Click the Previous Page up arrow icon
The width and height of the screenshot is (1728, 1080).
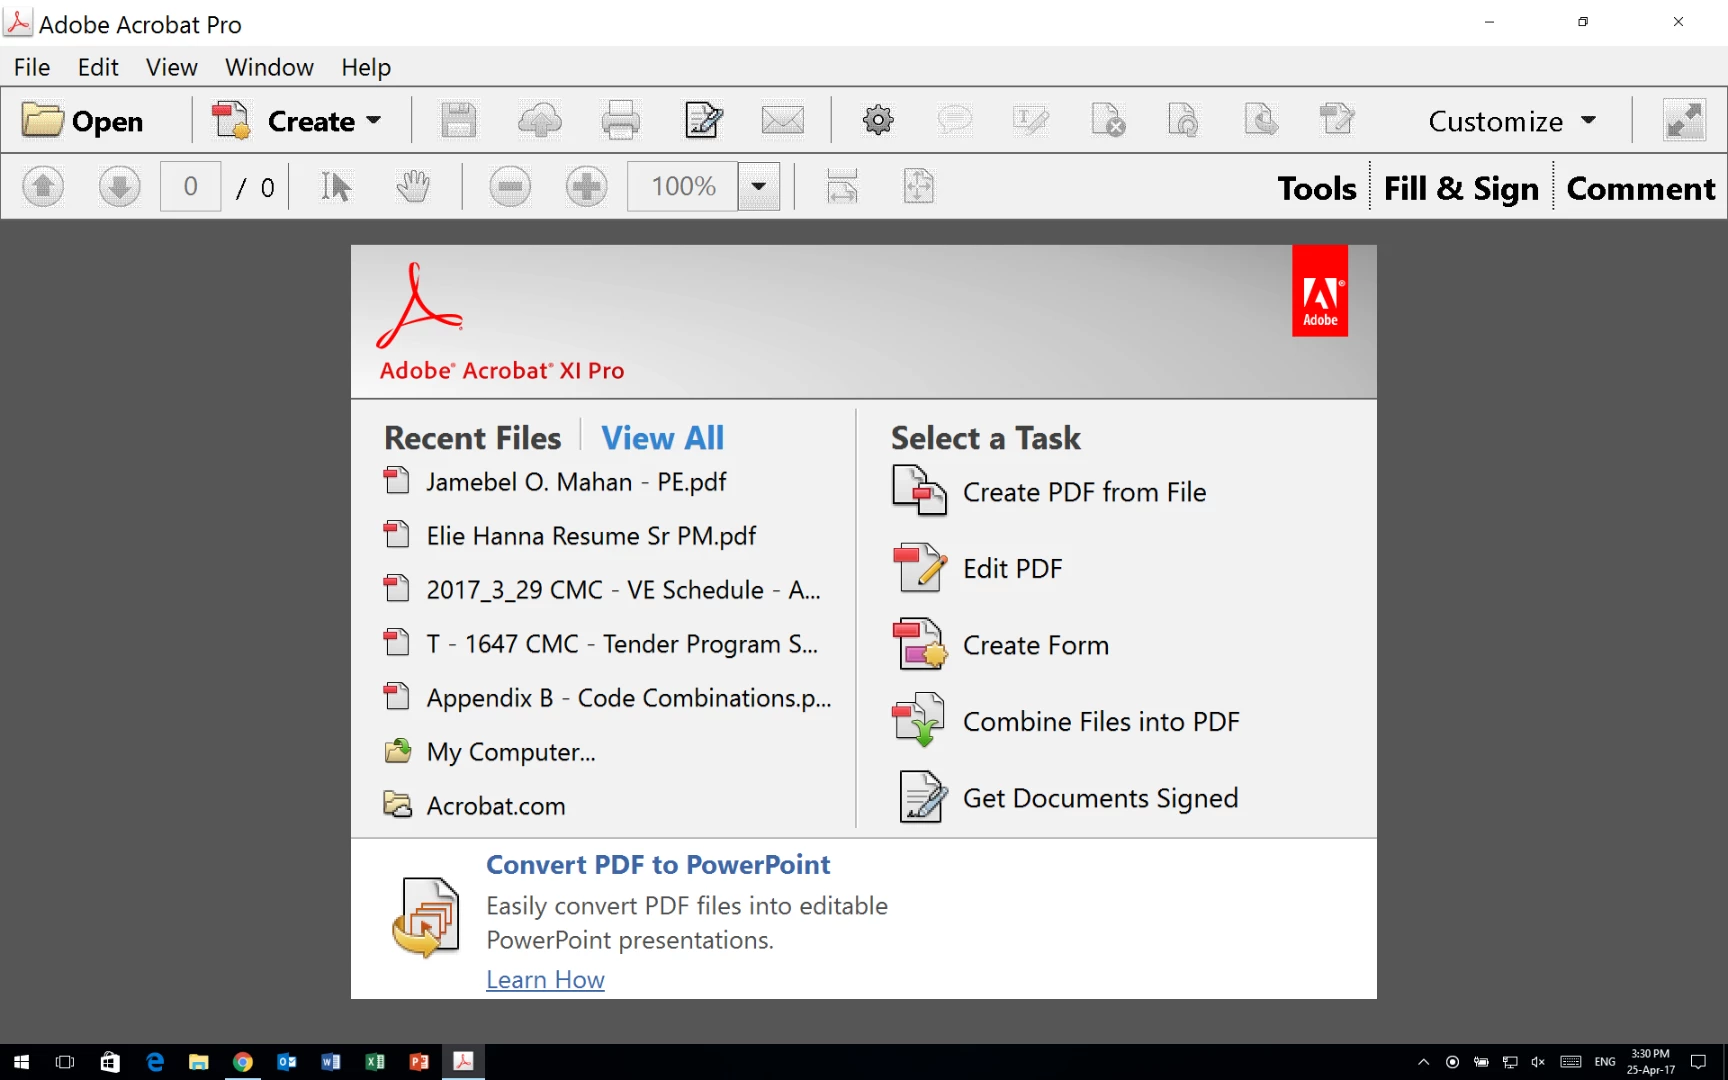[x=42, y=186]
